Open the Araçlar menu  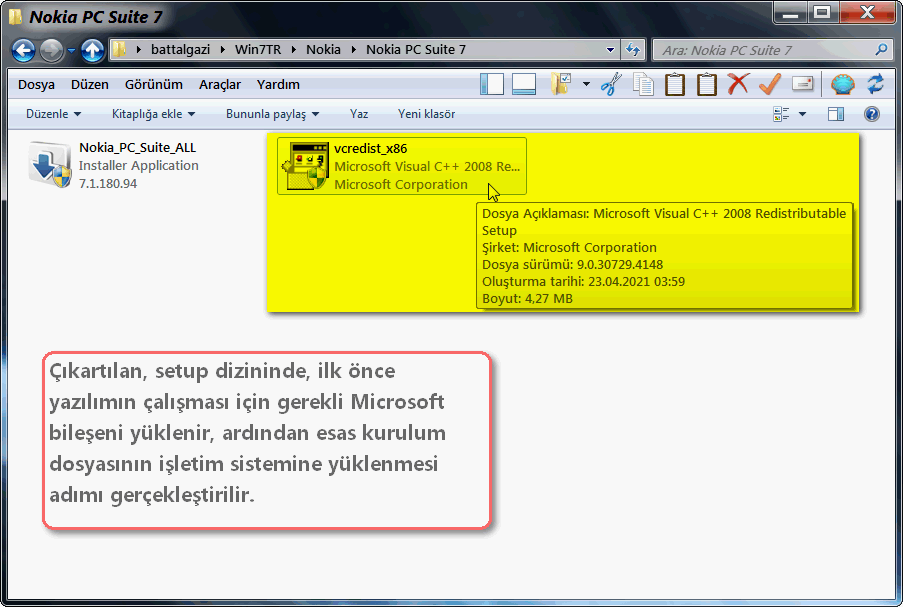(x=220, y=85)
